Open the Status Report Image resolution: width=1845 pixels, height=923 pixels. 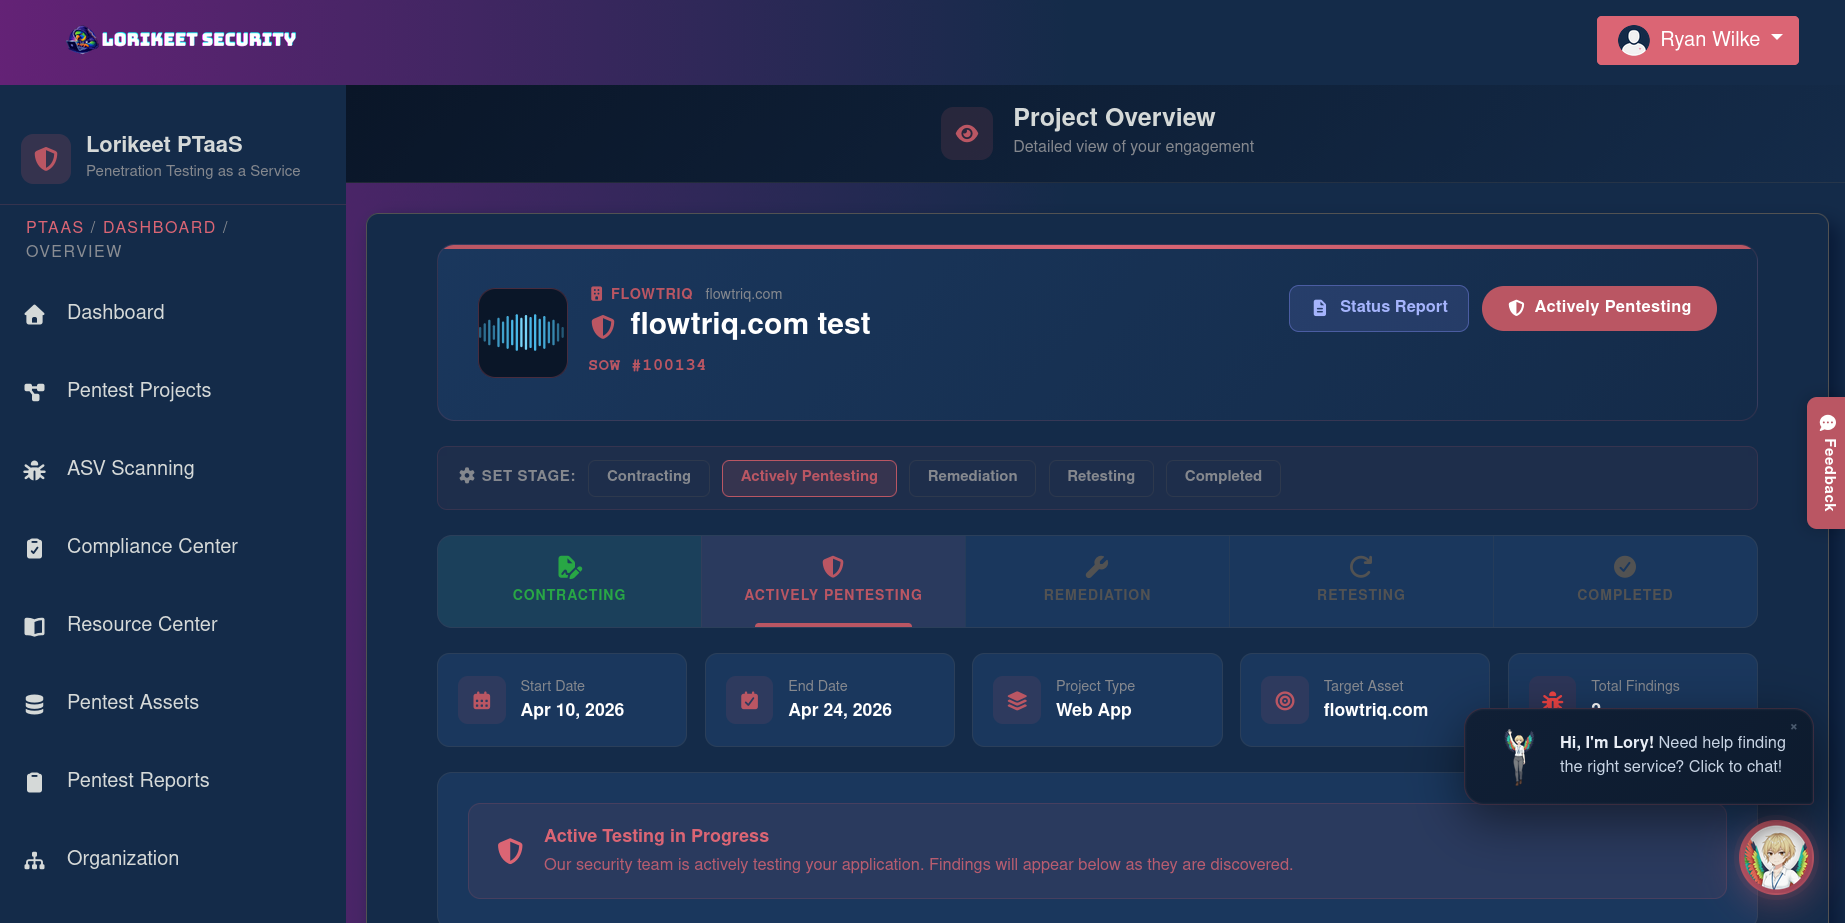coord(1378,308)
